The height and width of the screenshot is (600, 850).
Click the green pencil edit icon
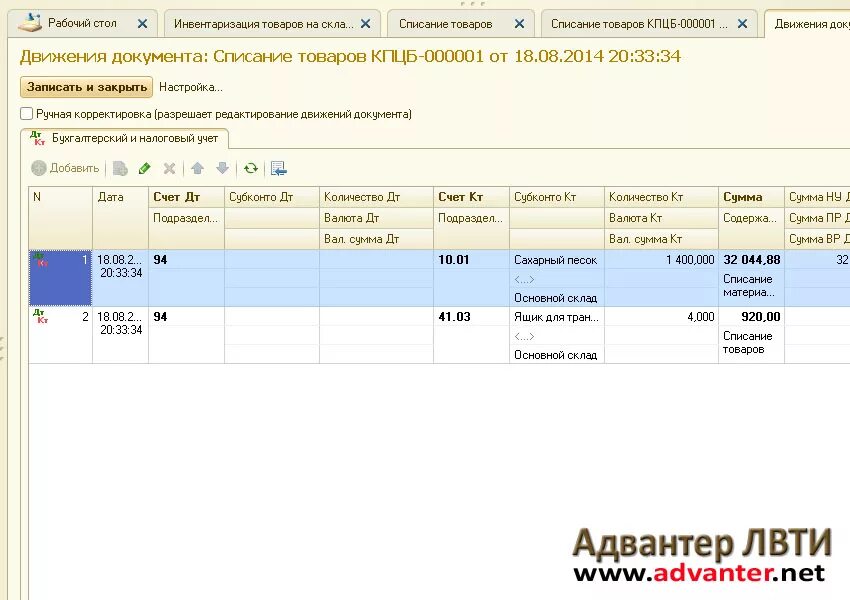pyautogui.click(x=144, y=169)
